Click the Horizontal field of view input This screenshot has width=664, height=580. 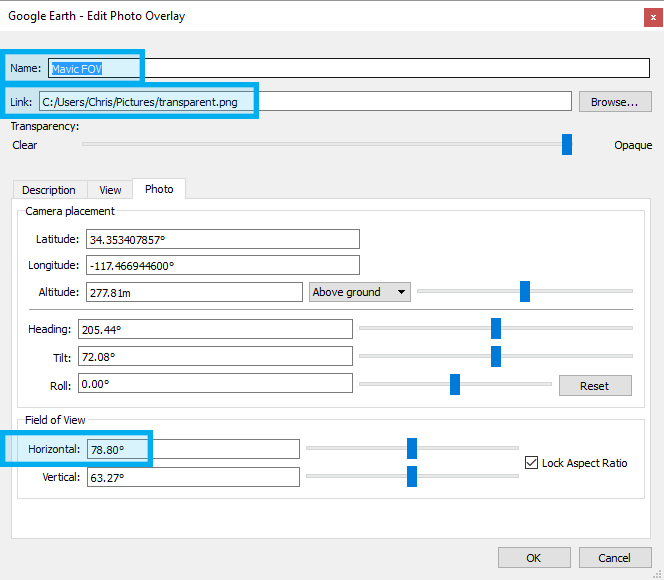(x=193, y=449)
